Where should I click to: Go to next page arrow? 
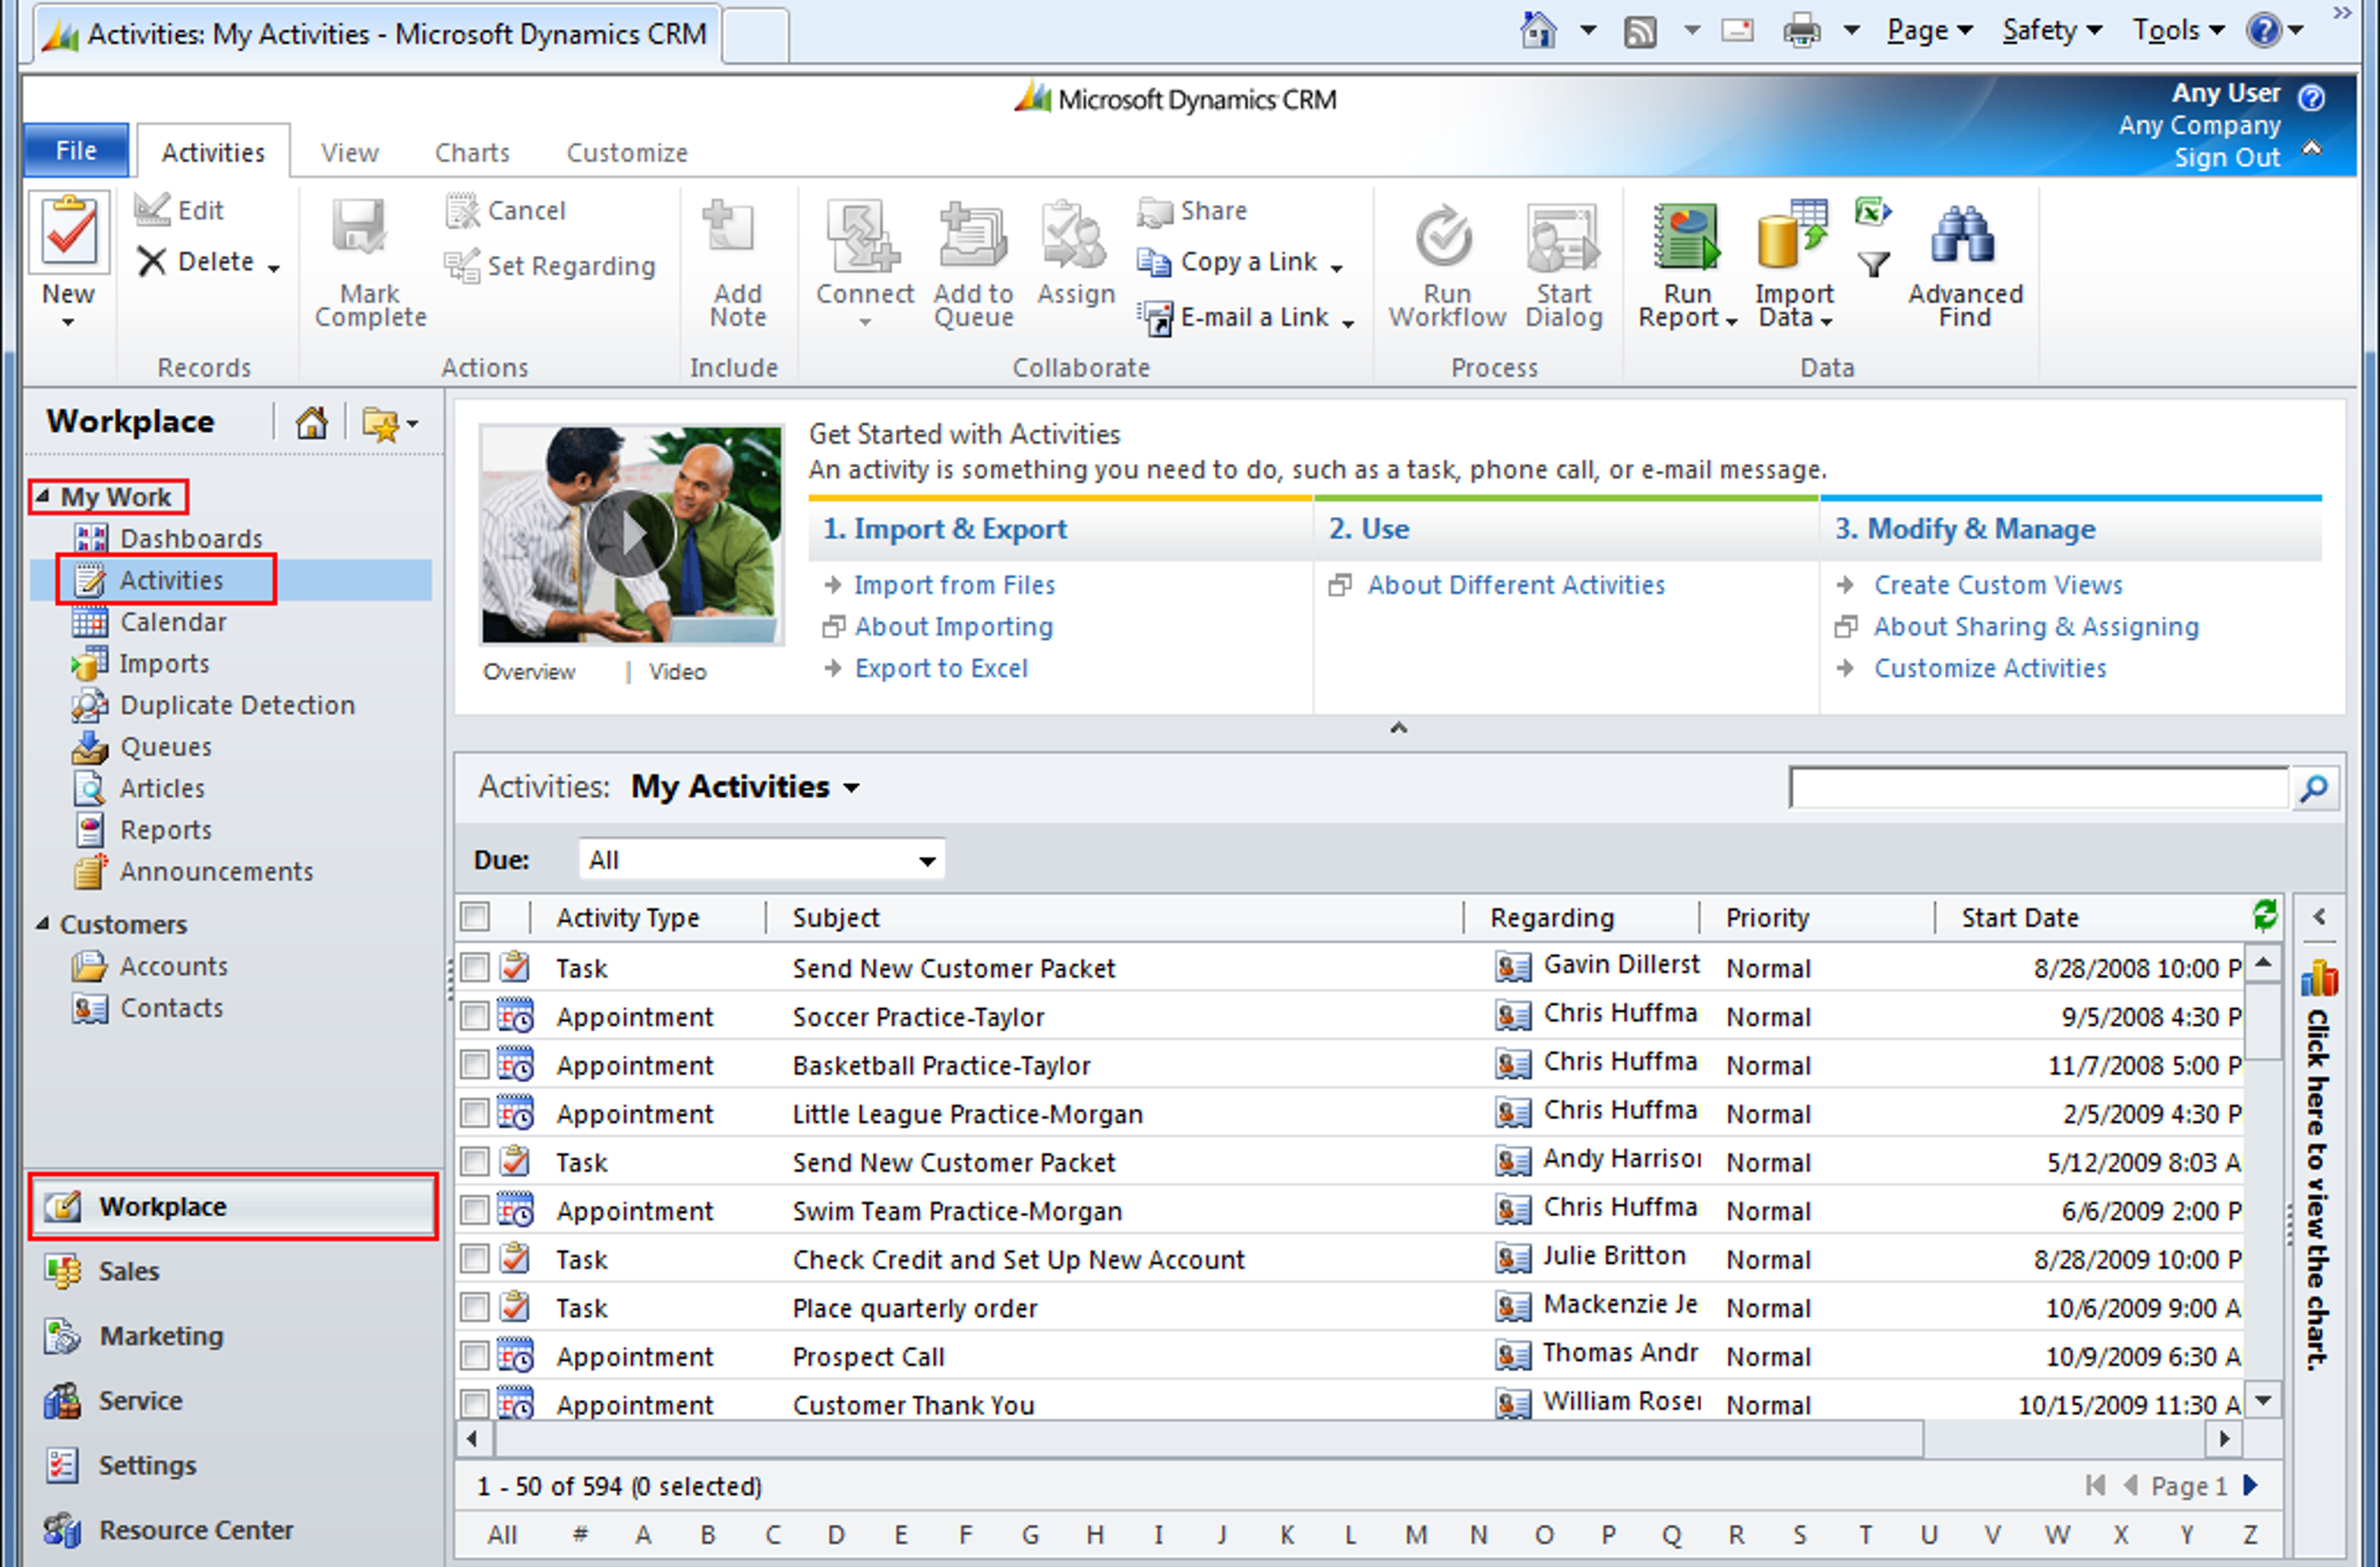coord(2250,1485)
